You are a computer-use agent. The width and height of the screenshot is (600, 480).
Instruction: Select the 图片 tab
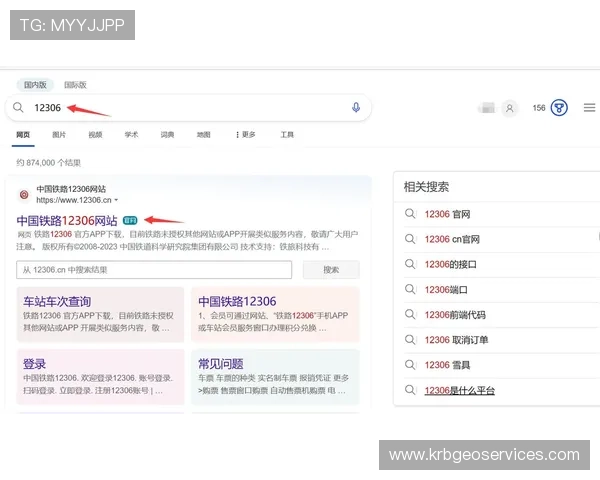59,134
